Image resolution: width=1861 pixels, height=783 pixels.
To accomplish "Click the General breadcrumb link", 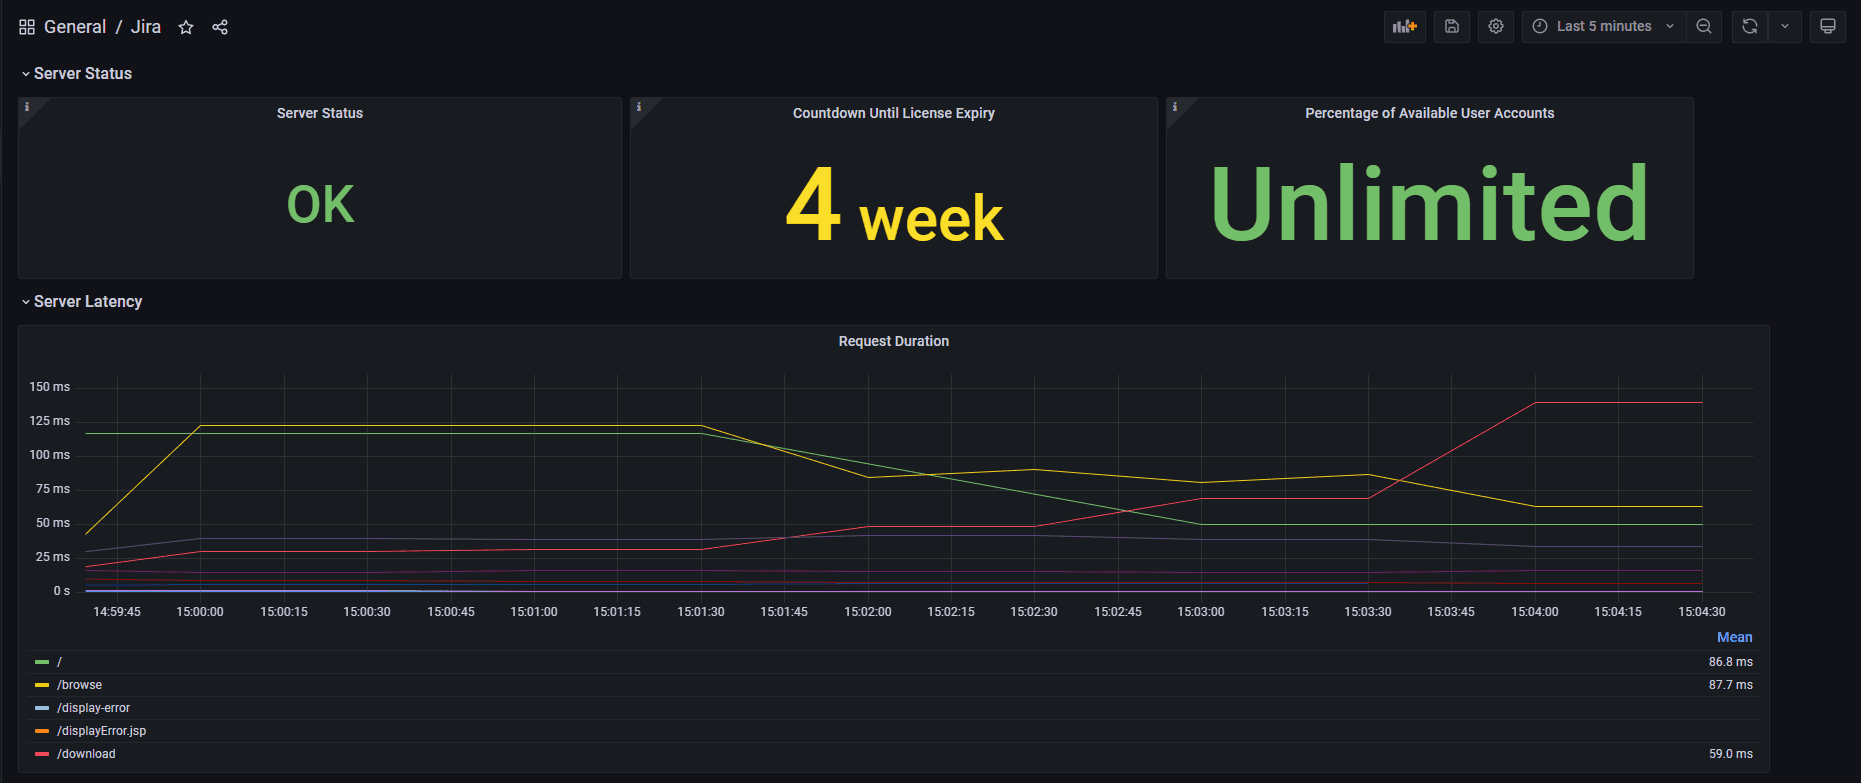I will pos(75,27).
